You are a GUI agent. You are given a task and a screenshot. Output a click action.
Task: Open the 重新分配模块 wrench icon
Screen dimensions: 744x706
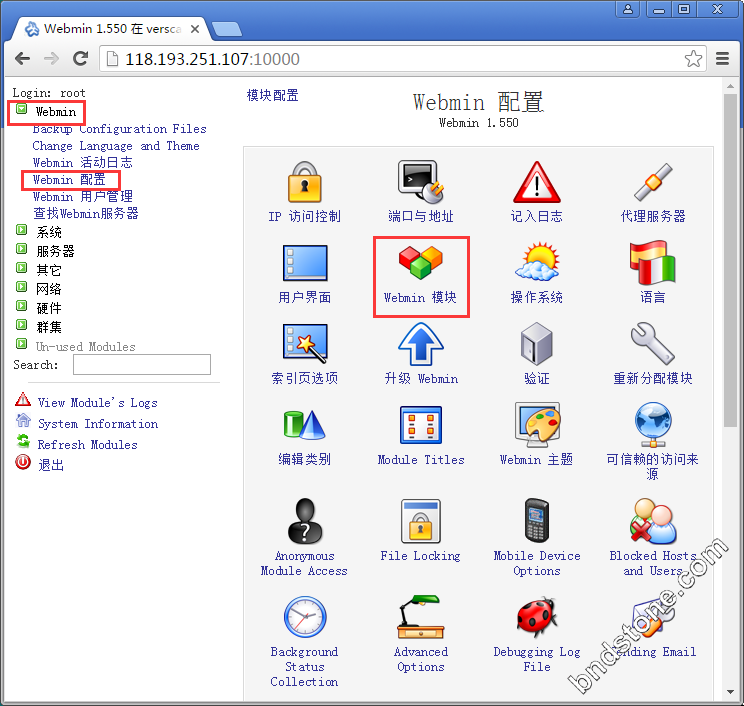653,344
